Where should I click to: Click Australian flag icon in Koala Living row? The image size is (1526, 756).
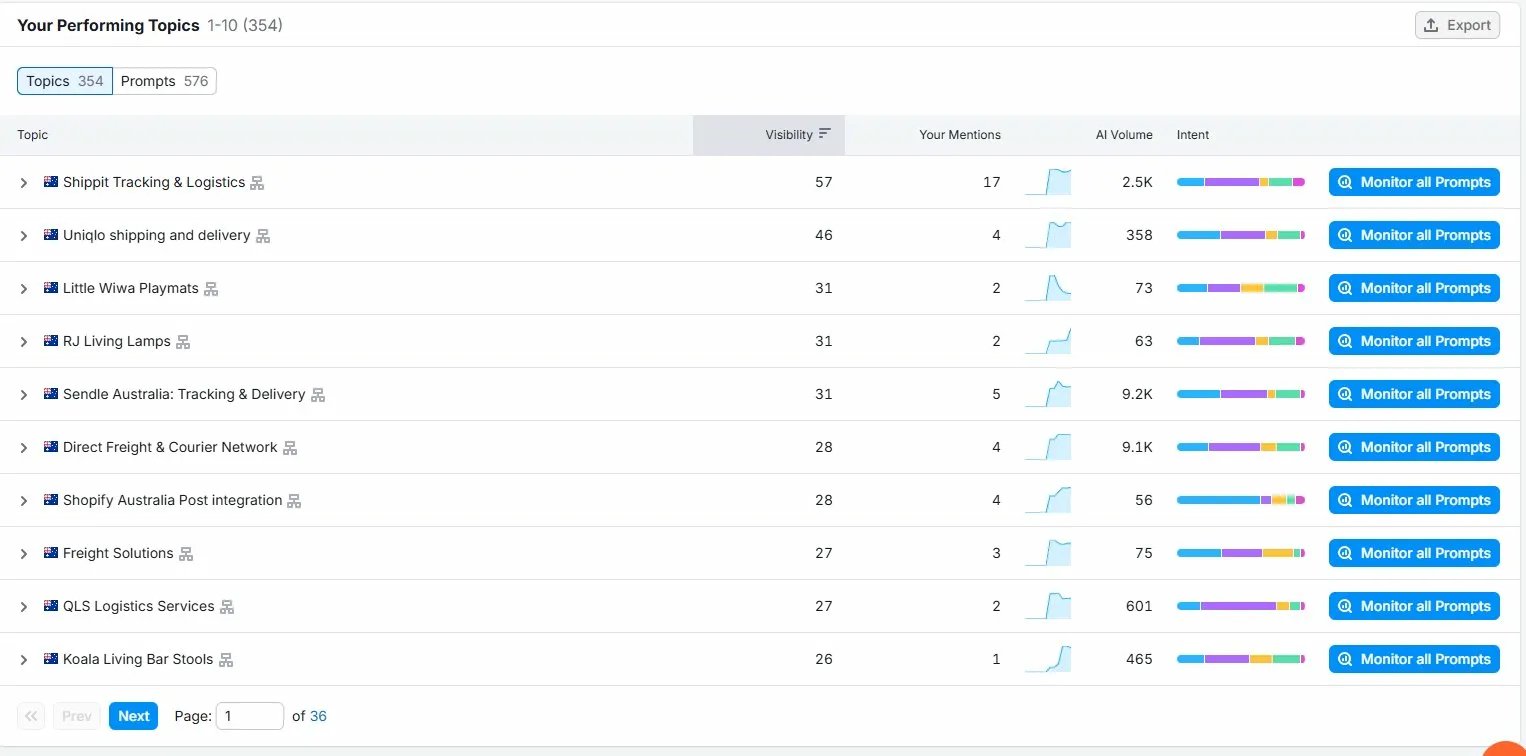[51, 659]
